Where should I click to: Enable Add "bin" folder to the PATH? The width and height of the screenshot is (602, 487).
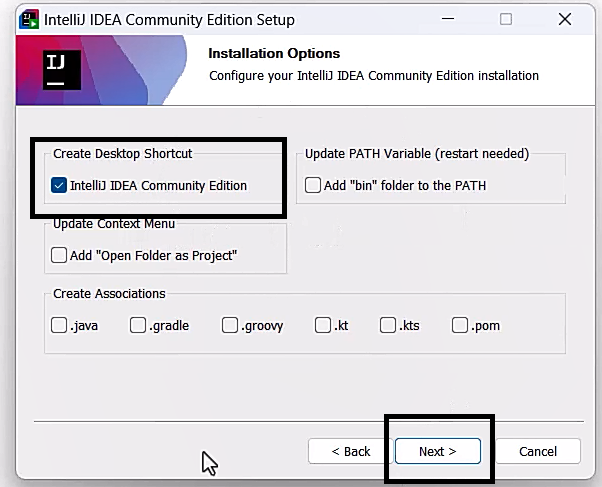[313, 186]
